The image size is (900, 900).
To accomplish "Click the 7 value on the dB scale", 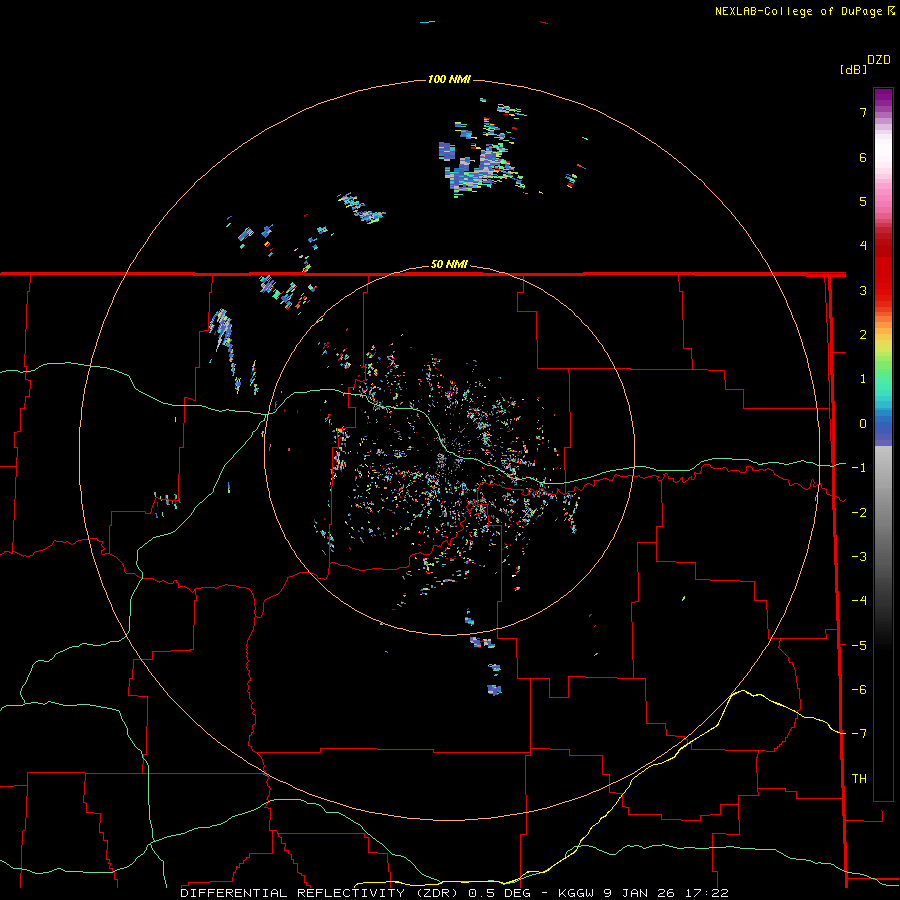I will 863,112.
